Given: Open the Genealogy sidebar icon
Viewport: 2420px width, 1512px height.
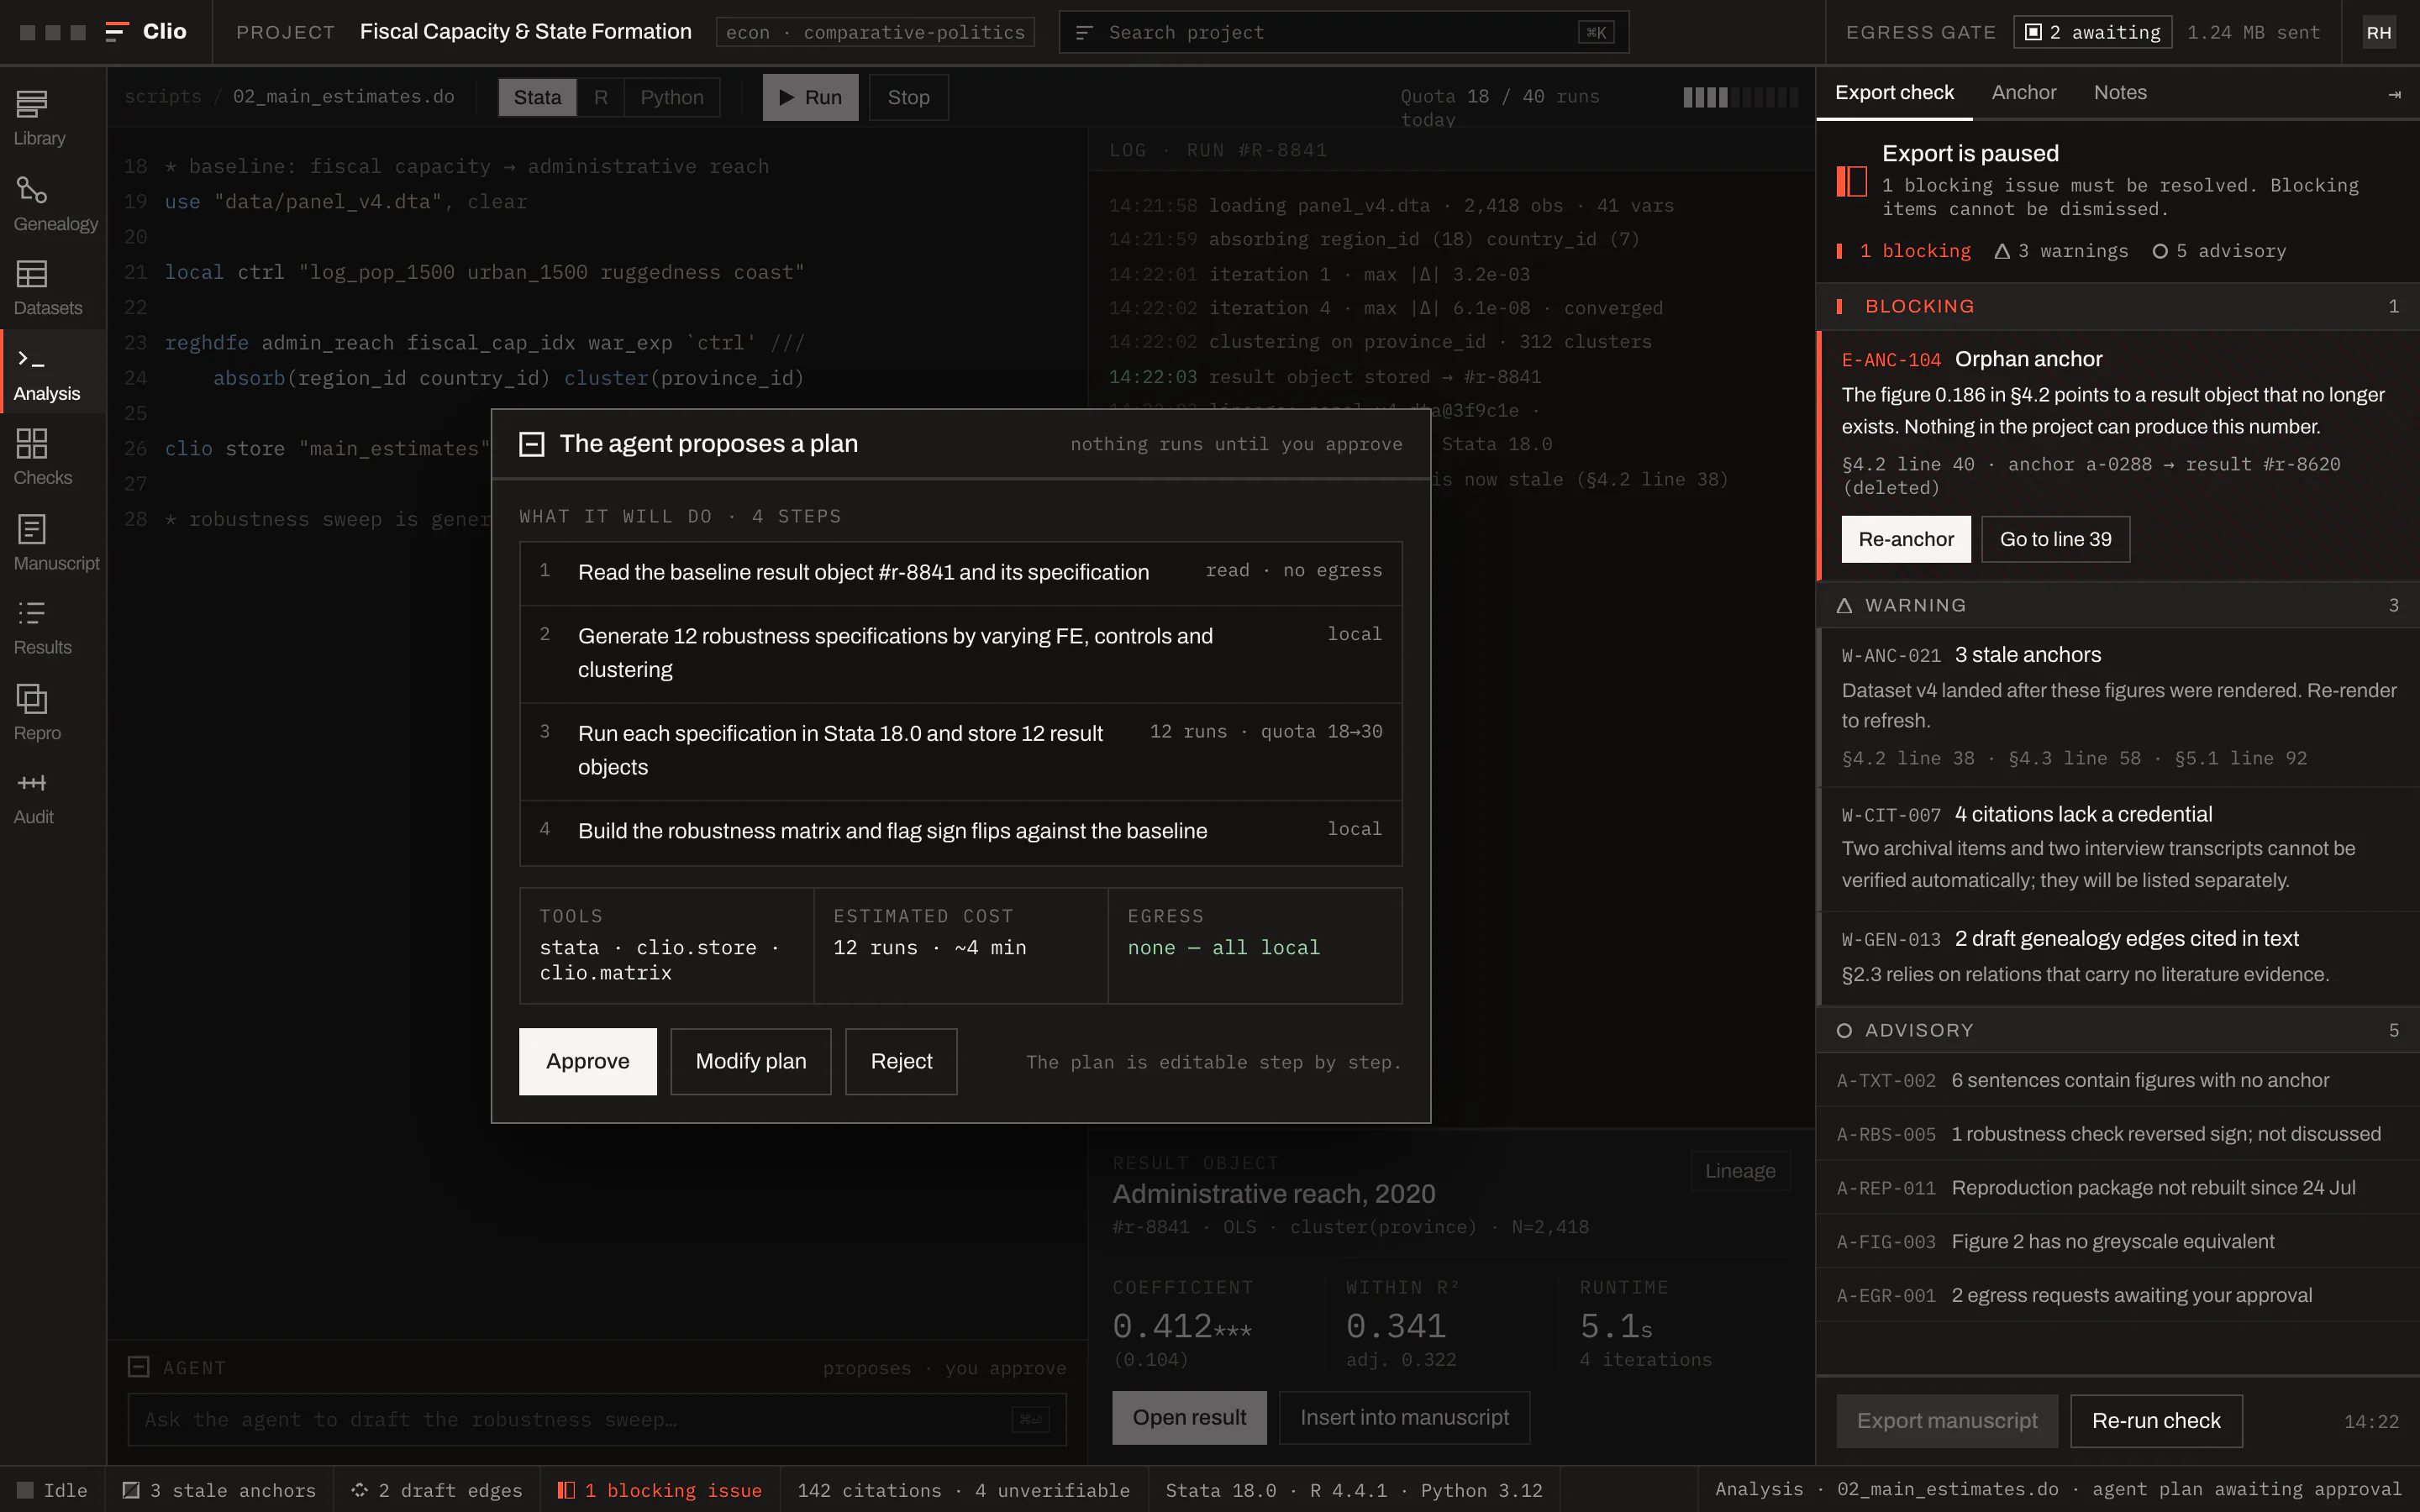Looking at the screenshot, I should coord(55,203).
